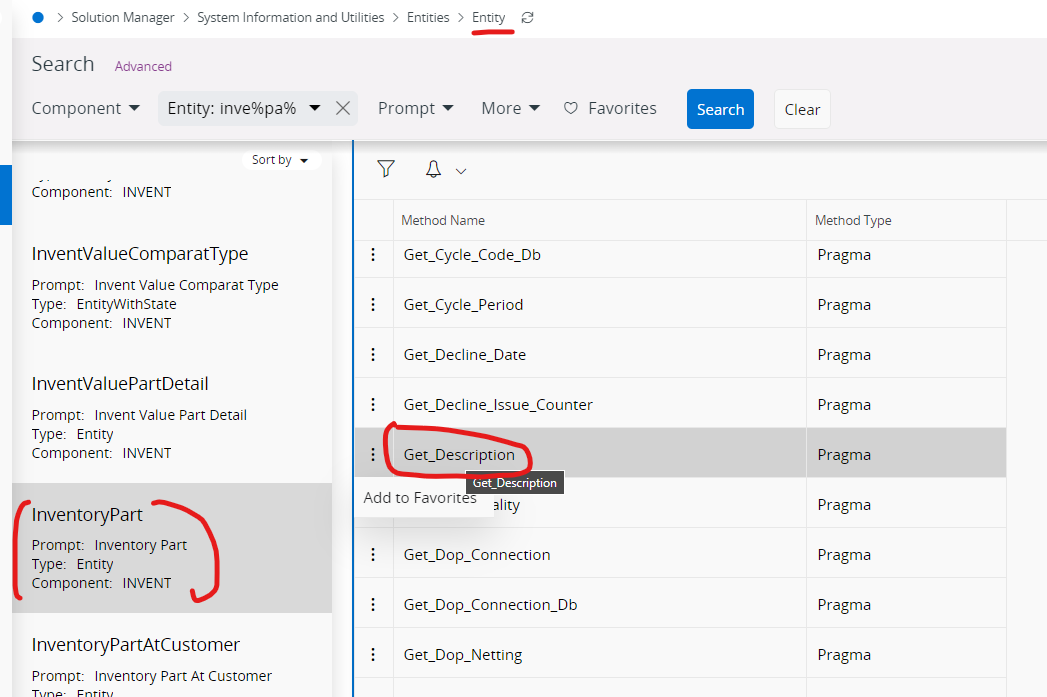Click the Entity breadcrumb
The image size is (1047, 697).
(x=488, y=17)
